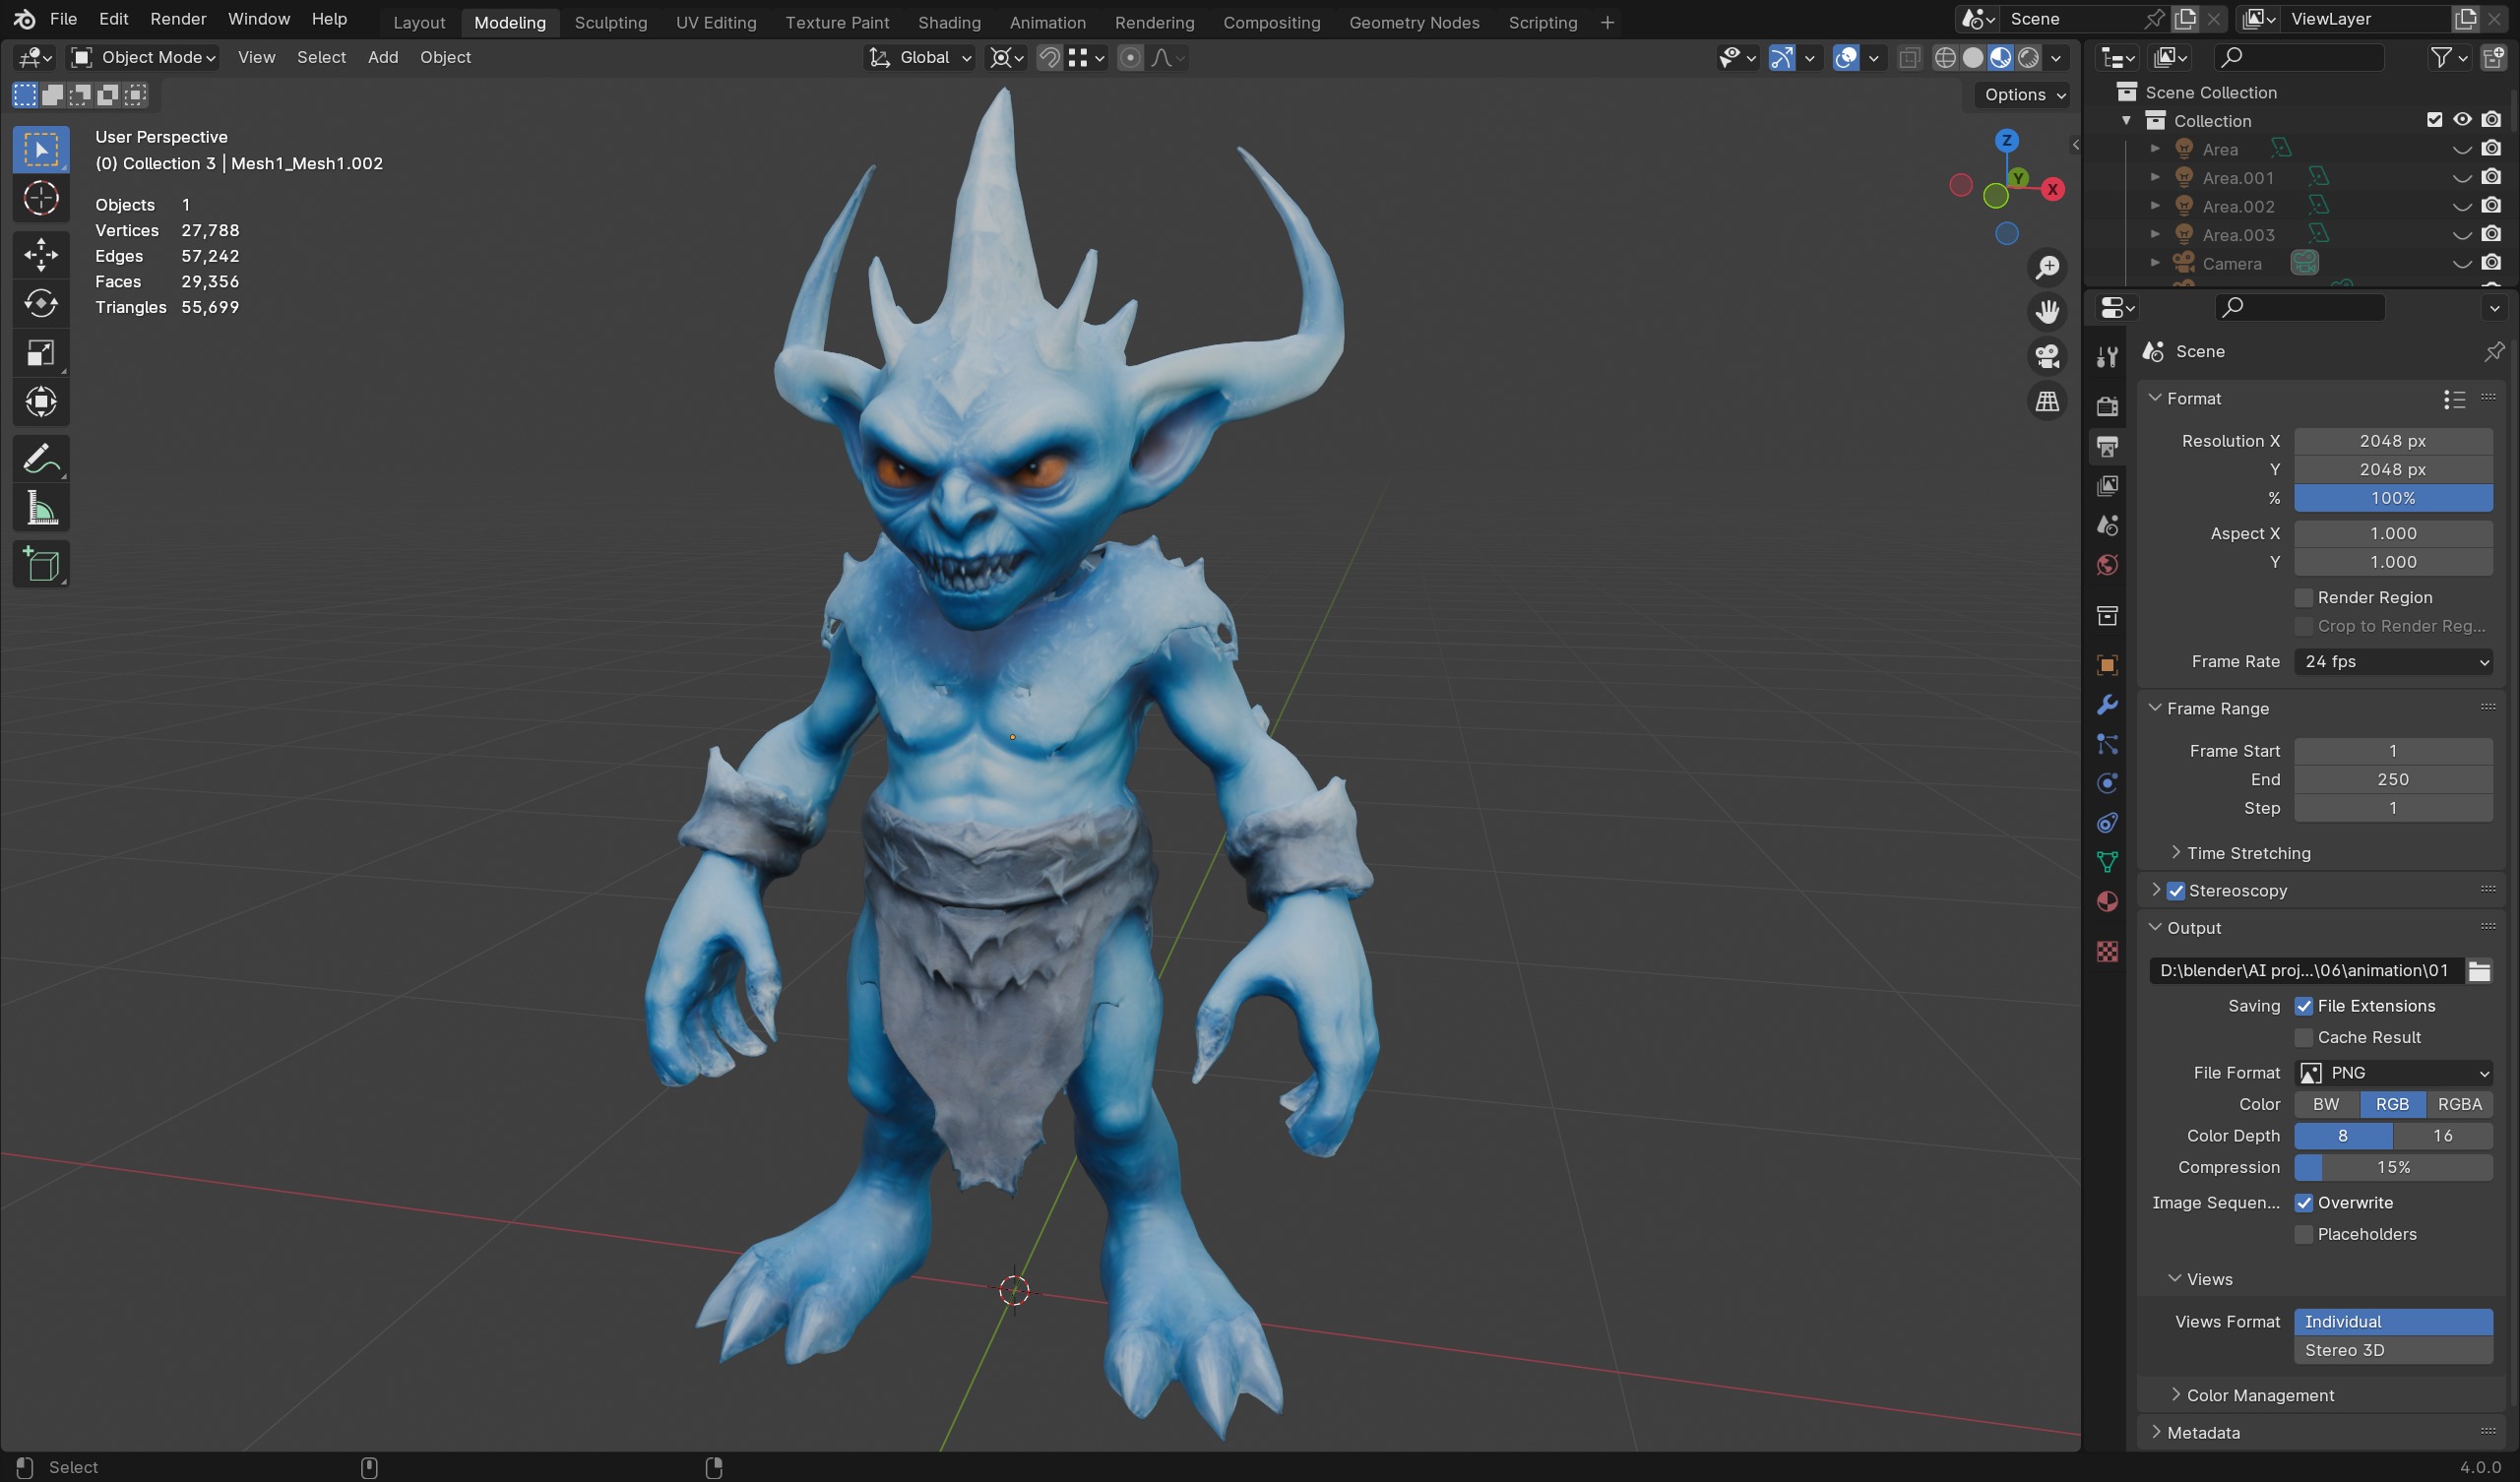Image resolution: width=2520 pixels, height=1482 pixels.
Task: Click the zoom view magnifier icon
Action: point(2047,267)
